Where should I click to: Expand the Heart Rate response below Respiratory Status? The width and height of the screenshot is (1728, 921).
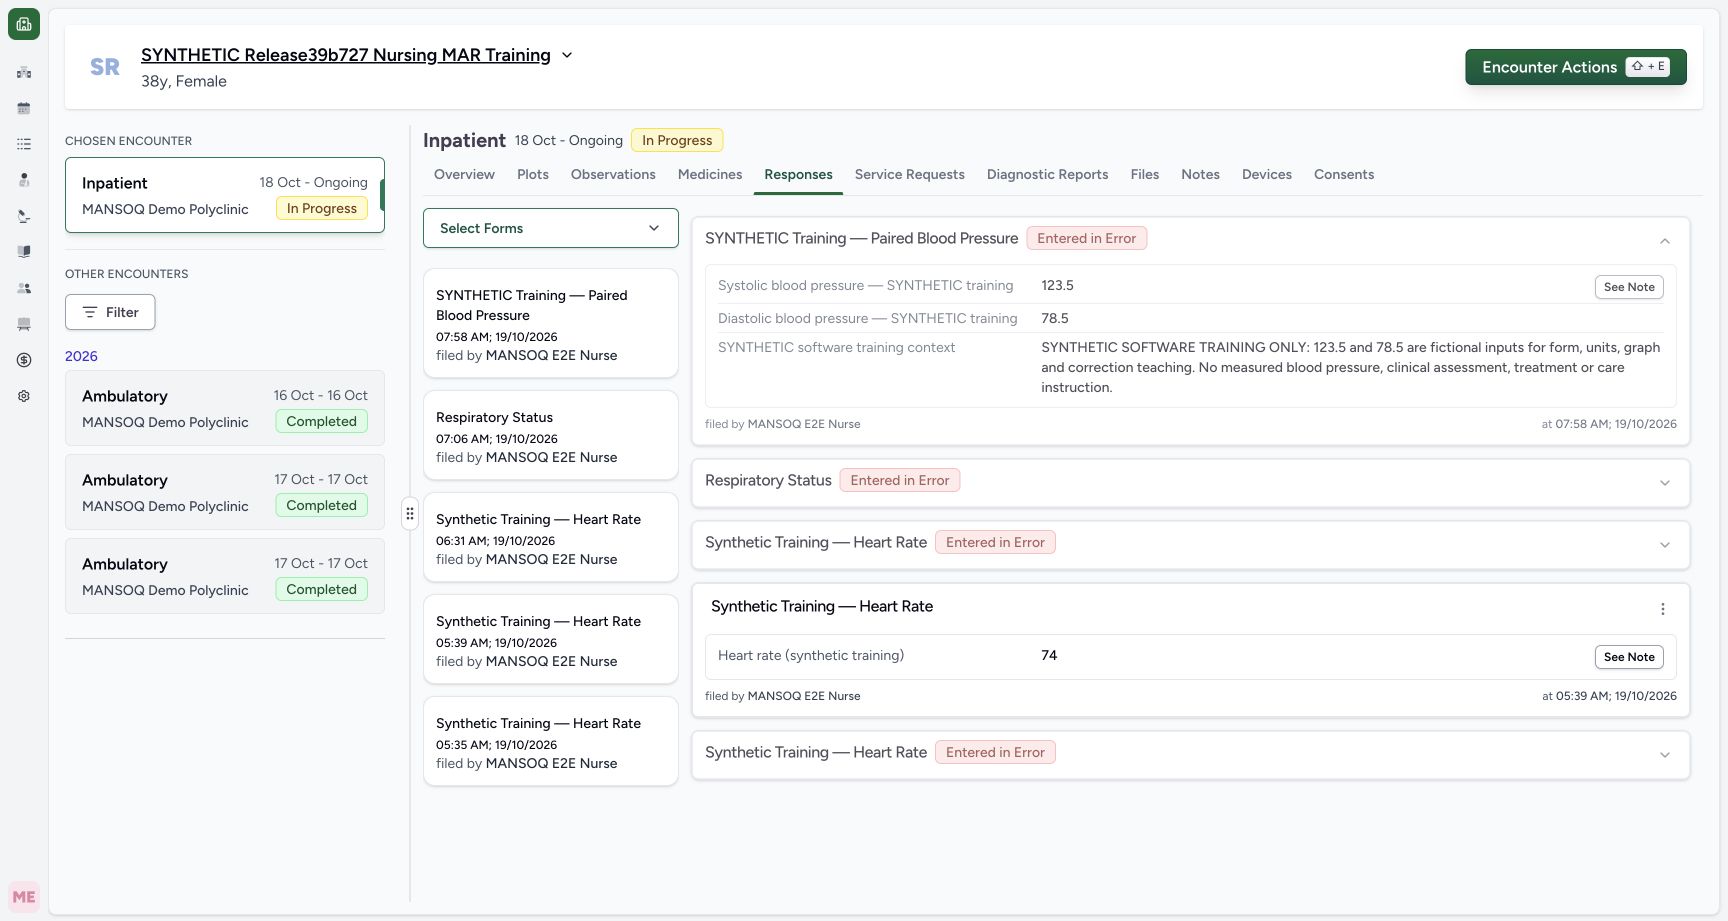pyautogui.click(x=1665, y=545)
